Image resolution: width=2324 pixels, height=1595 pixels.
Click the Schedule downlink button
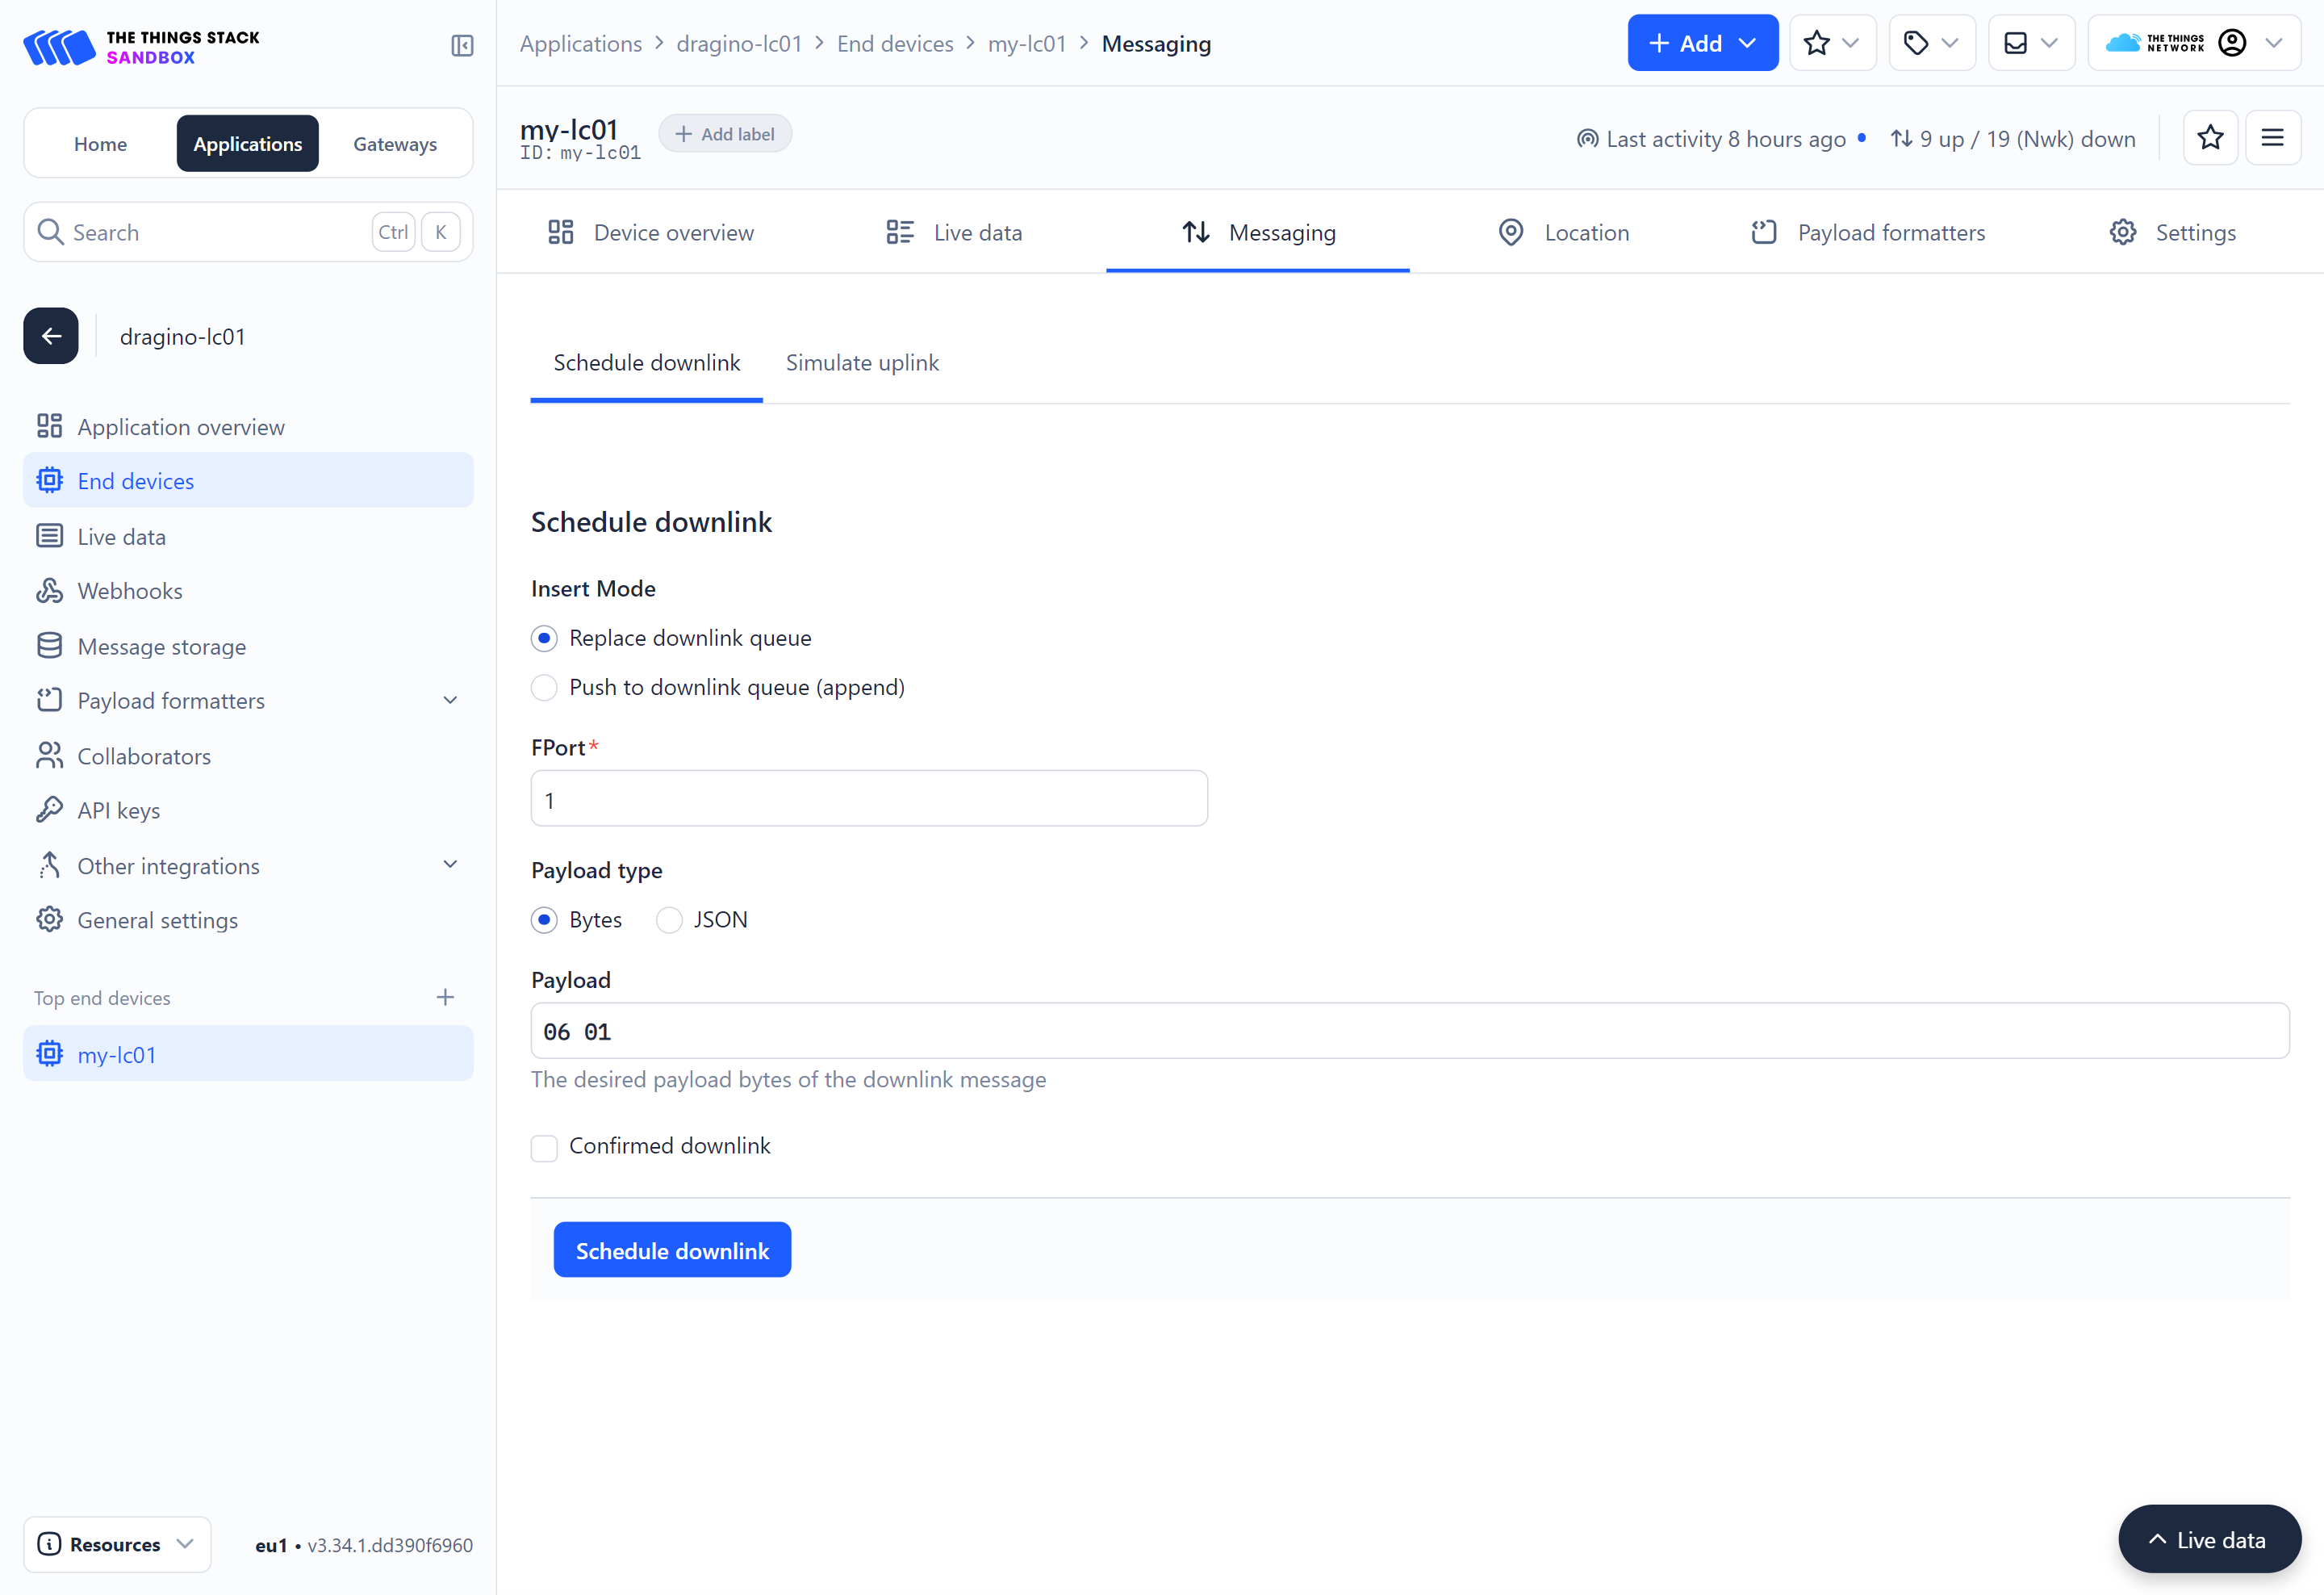click(x=672, y=1249)
